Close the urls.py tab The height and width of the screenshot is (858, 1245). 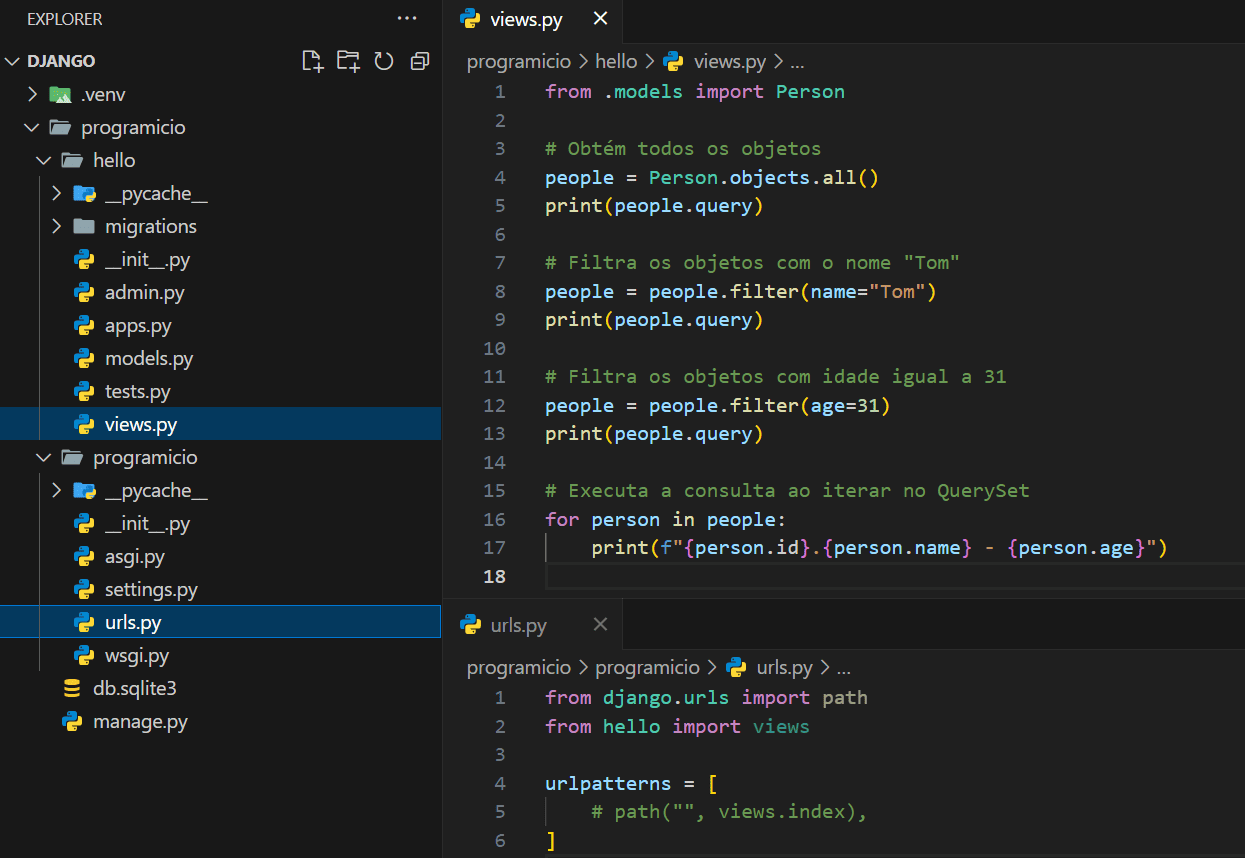tap(600, 625)
